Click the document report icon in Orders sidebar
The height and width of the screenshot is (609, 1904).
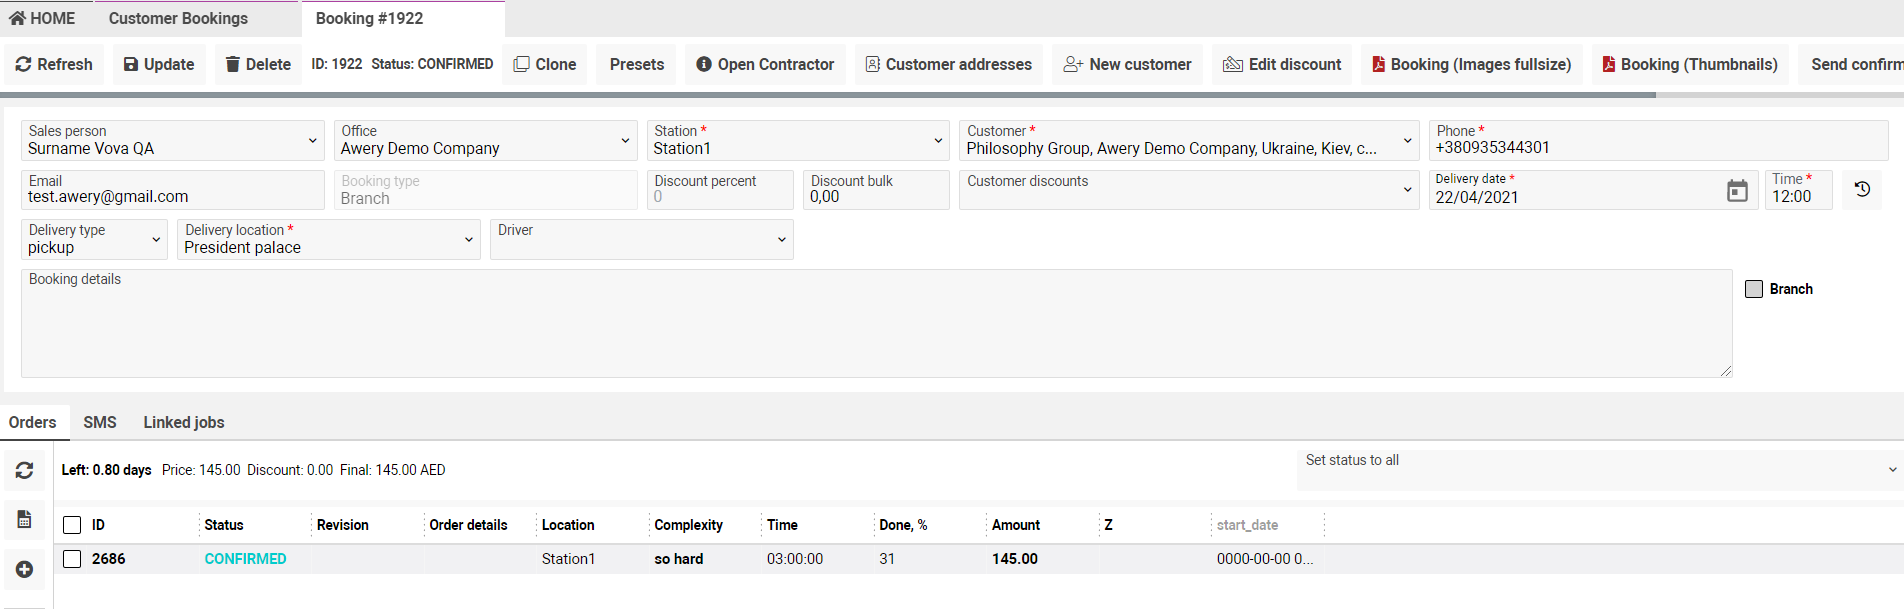pos(25,519)
